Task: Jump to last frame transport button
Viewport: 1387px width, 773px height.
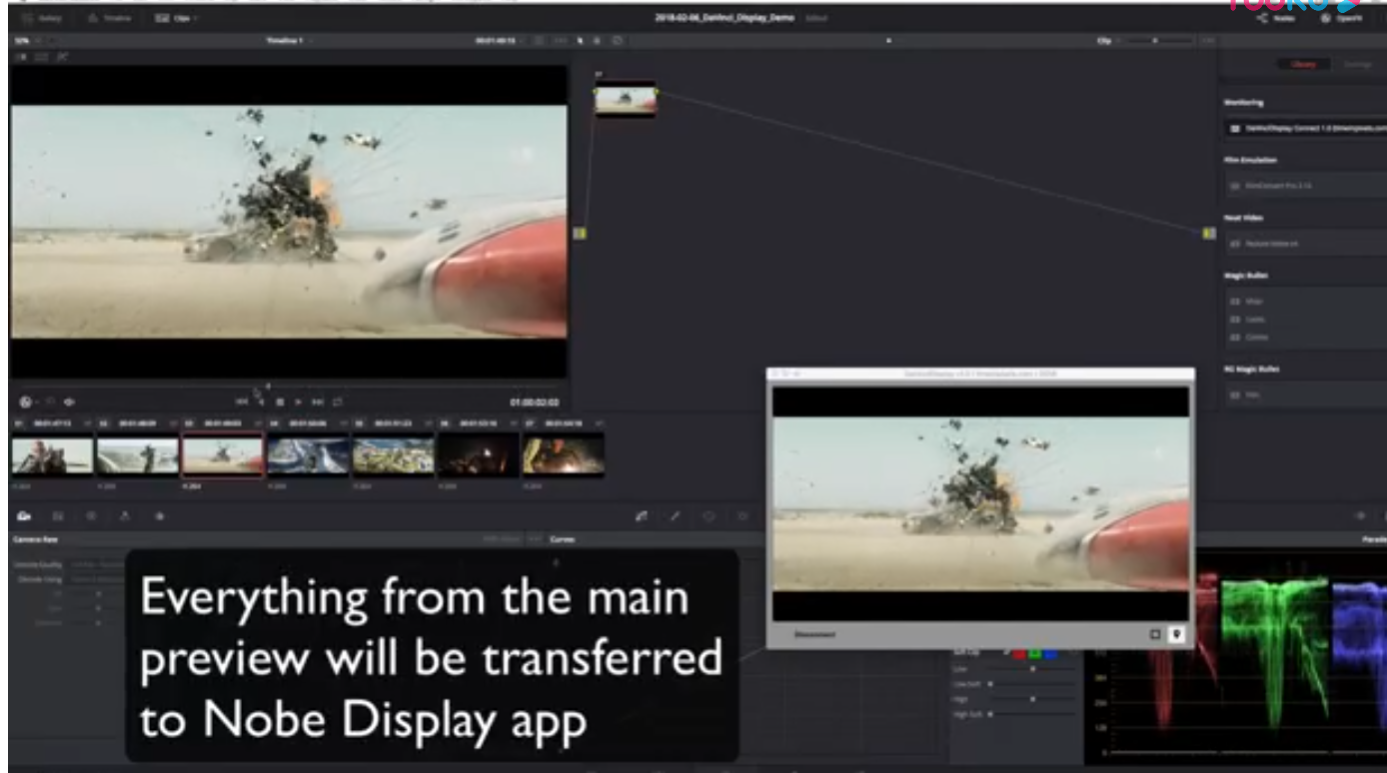Action: point(317,401)
